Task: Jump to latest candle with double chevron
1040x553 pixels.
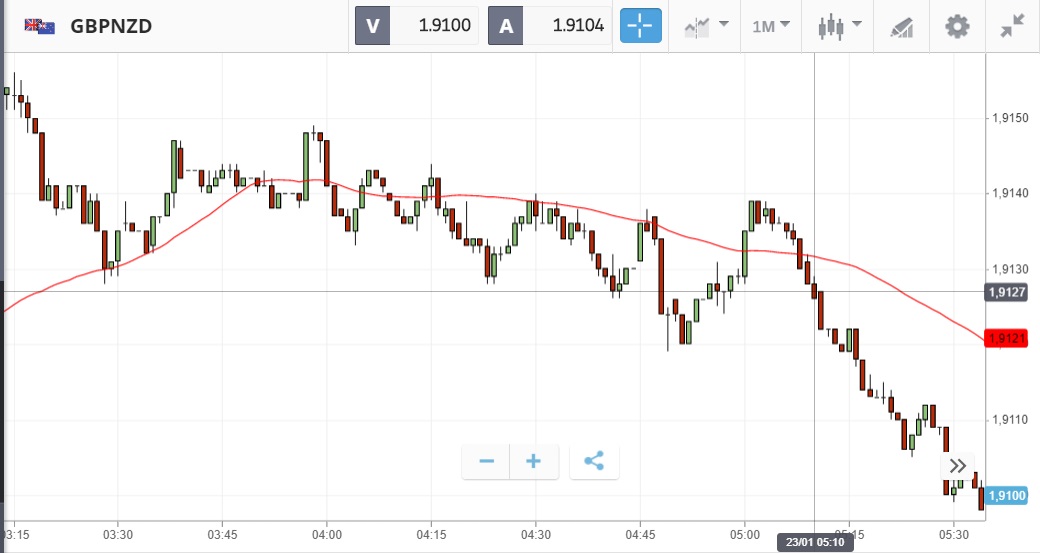Action: (957, 465)
